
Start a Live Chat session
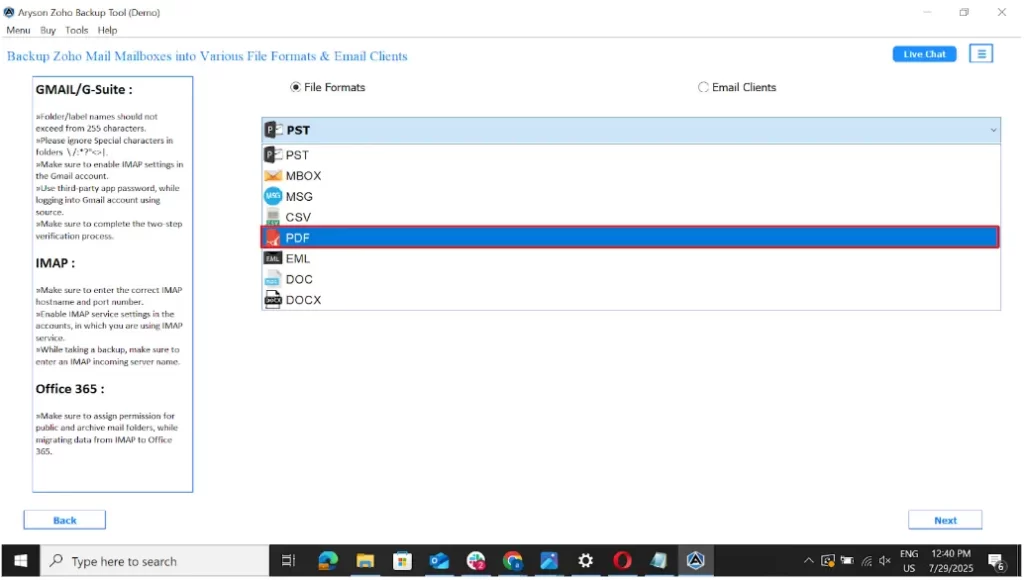click(x=923, y=53)
